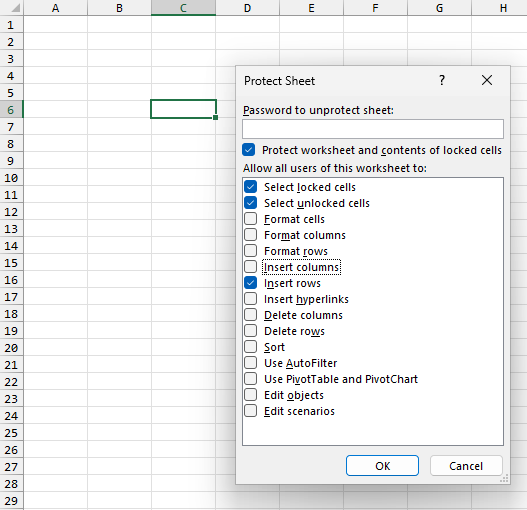The width and height of the screenshot is (527, 510).
Task: Select row 15 header
Action: click(x=11, y=263)
